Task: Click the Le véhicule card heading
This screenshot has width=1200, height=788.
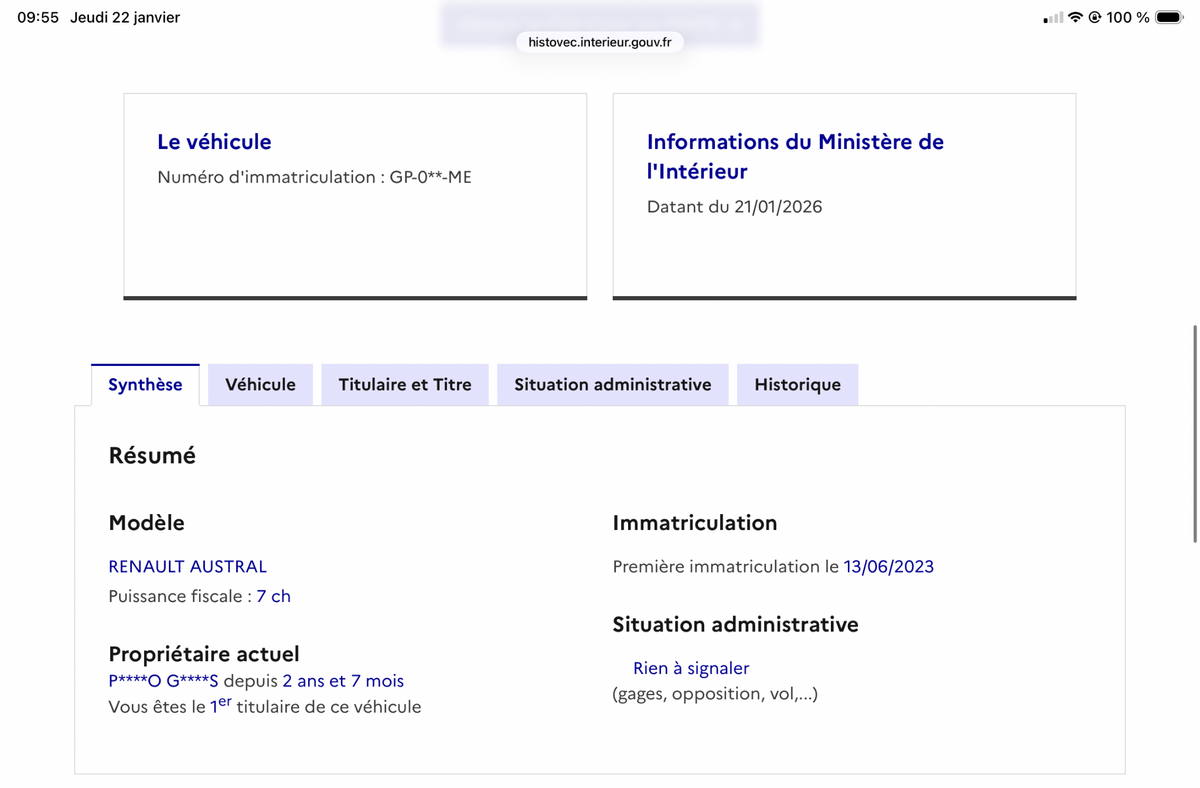Action: point(214,142)
